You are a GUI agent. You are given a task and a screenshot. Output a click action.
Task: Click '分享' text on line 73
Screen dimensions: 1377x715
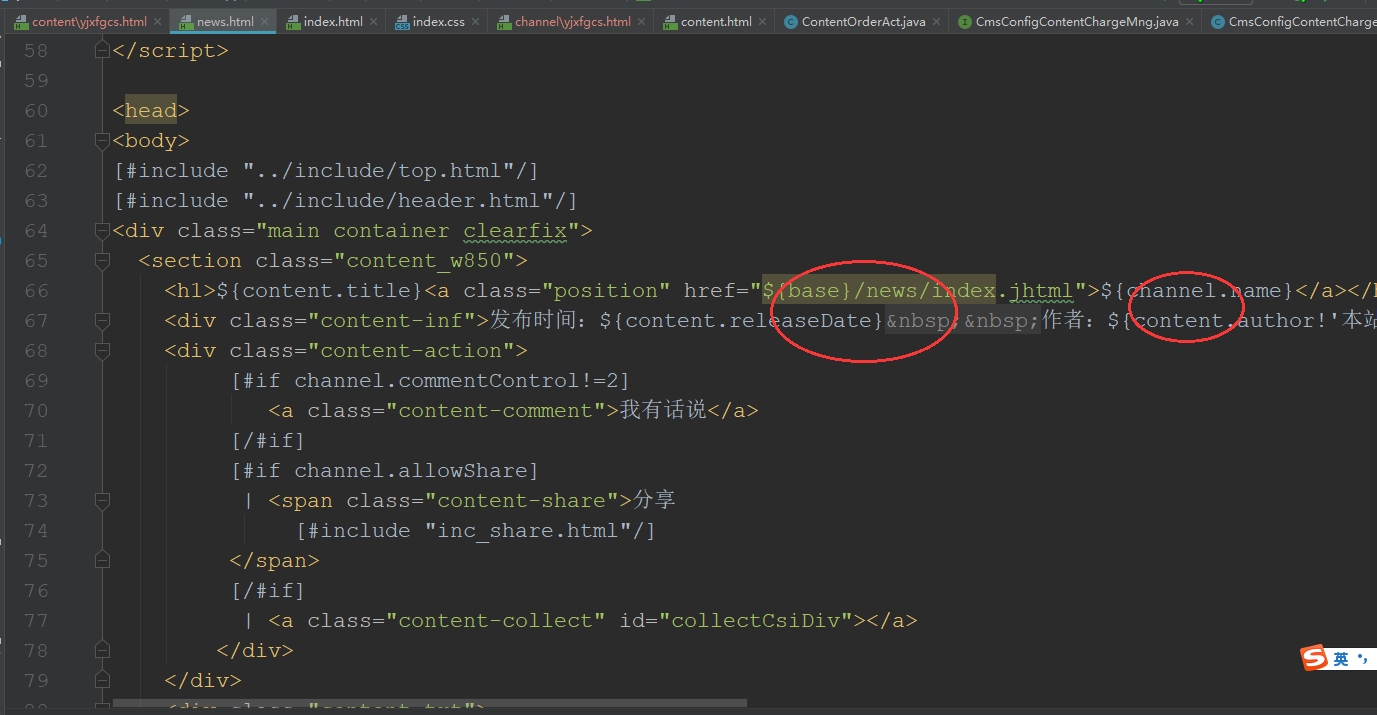click(655, 500)
